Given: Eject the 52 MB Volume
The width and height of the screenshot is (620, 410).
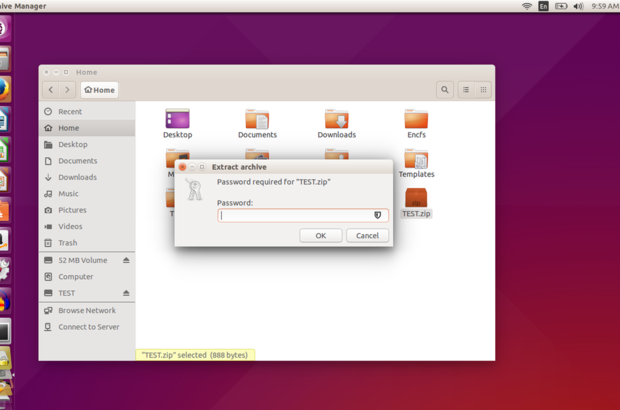Looking at the screenshot, I should coord(126,260).
